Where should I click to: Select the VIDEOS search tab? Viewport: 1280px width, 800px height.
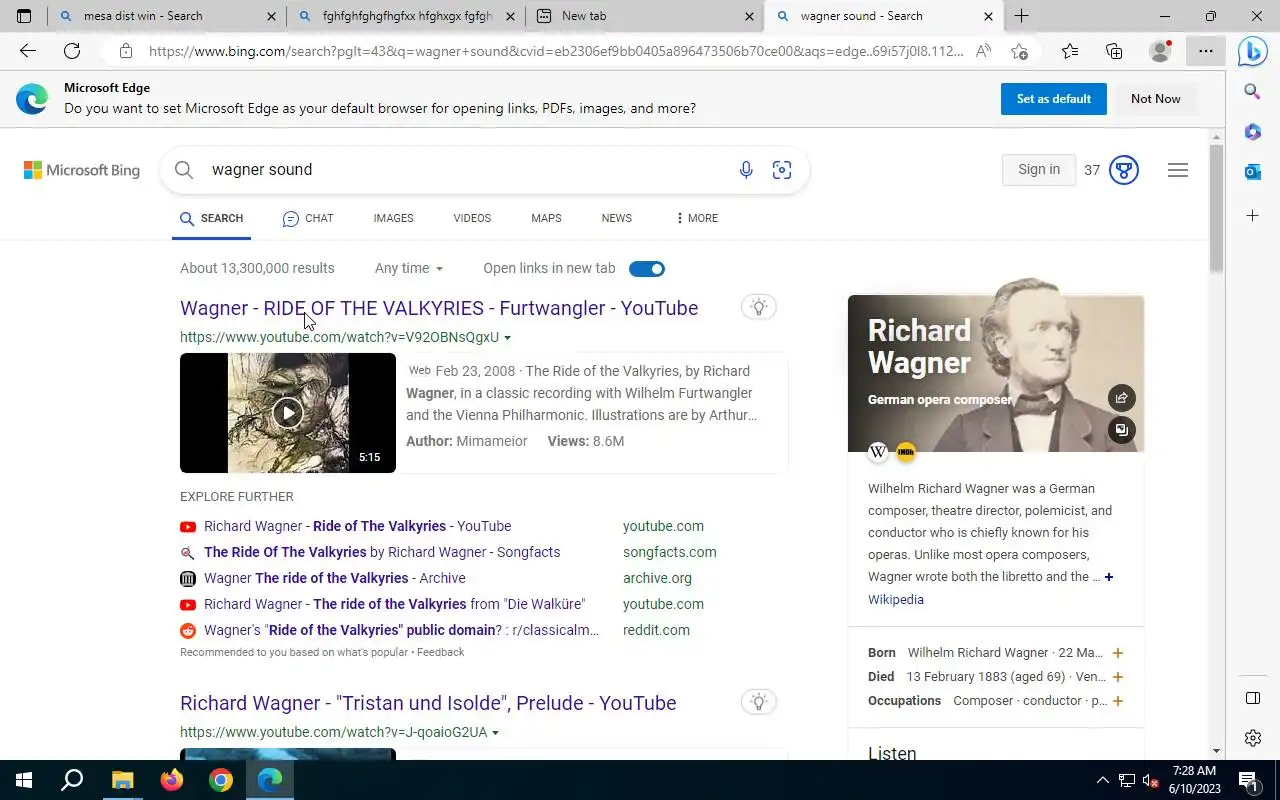[472, 218]
